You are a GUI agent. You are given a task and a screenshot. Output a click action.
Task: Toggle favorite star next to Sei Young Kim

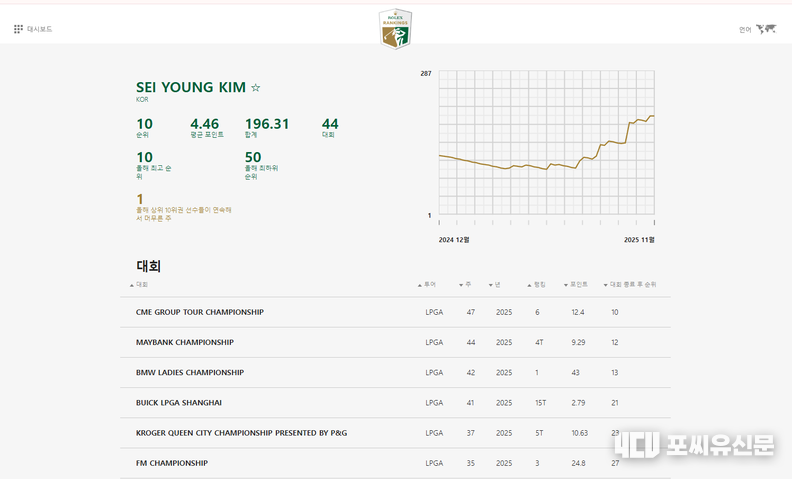click(256, 88)
